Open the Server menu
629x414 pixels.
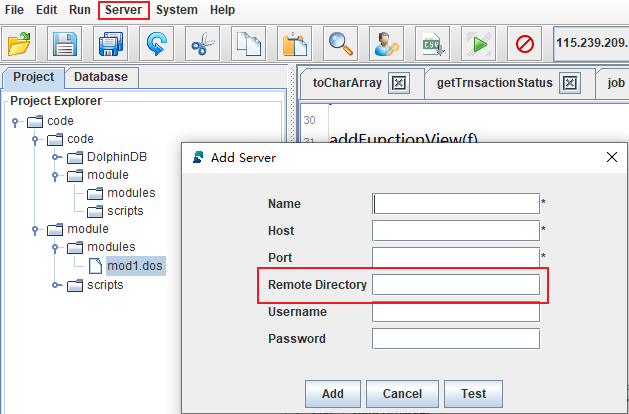[x=124, y=10]
